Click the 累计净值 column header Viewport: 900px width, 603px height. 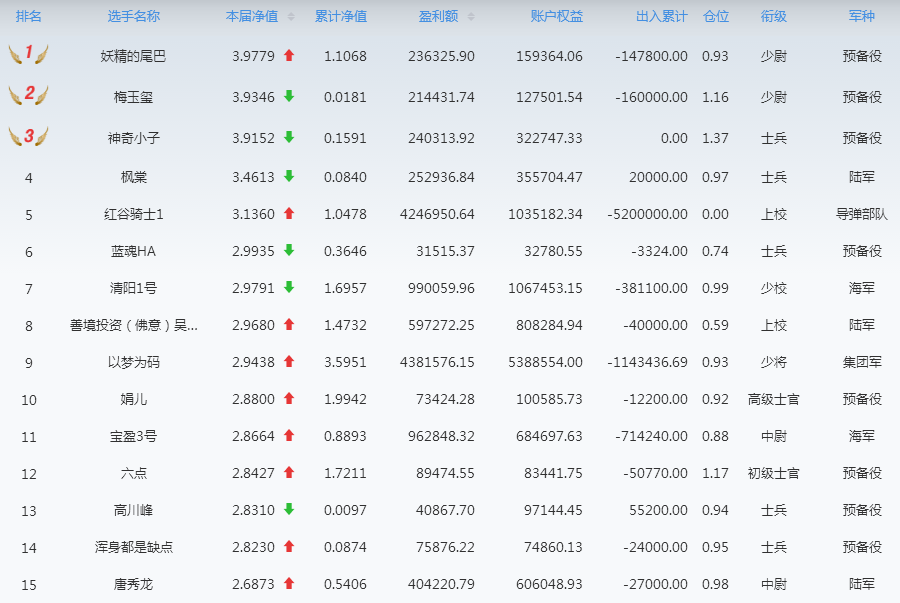coord(341,17)
